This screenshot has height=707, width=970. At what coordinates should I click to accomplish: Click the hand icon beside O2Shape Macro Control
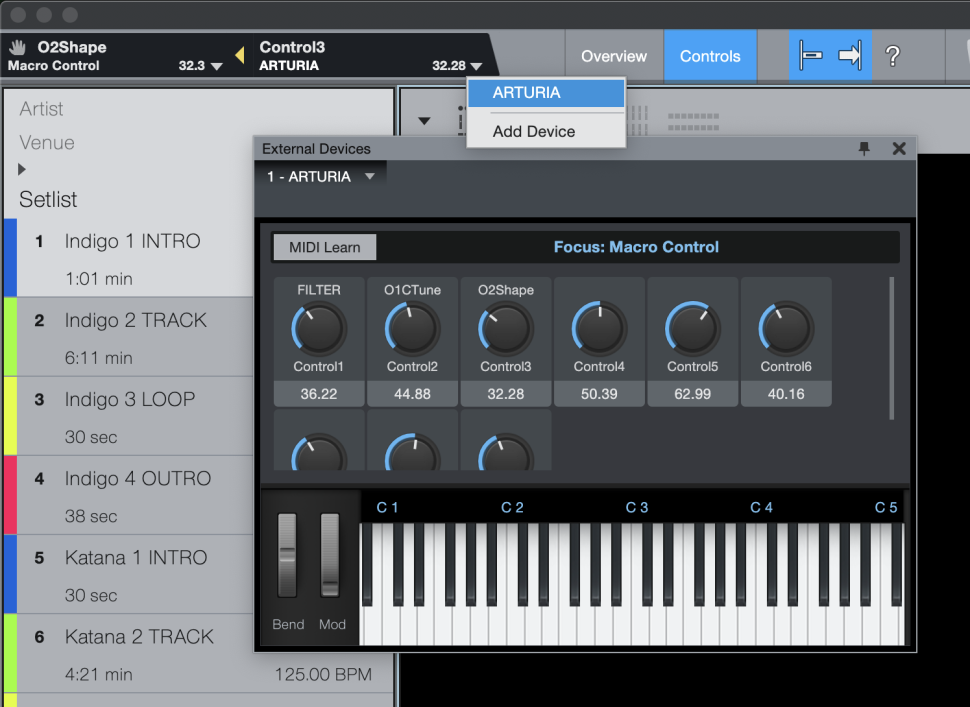[x=17, y=47]
